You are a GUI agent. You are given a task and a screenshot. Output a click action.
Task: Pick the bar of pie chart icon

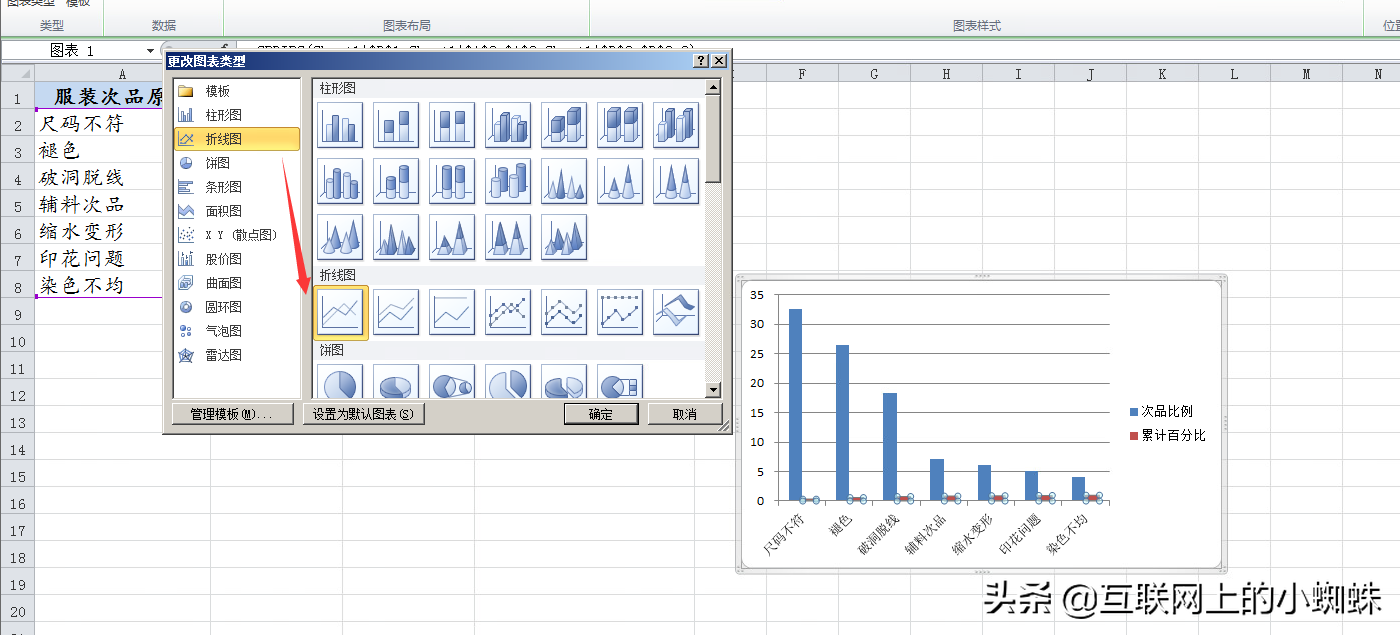(620, 382)
